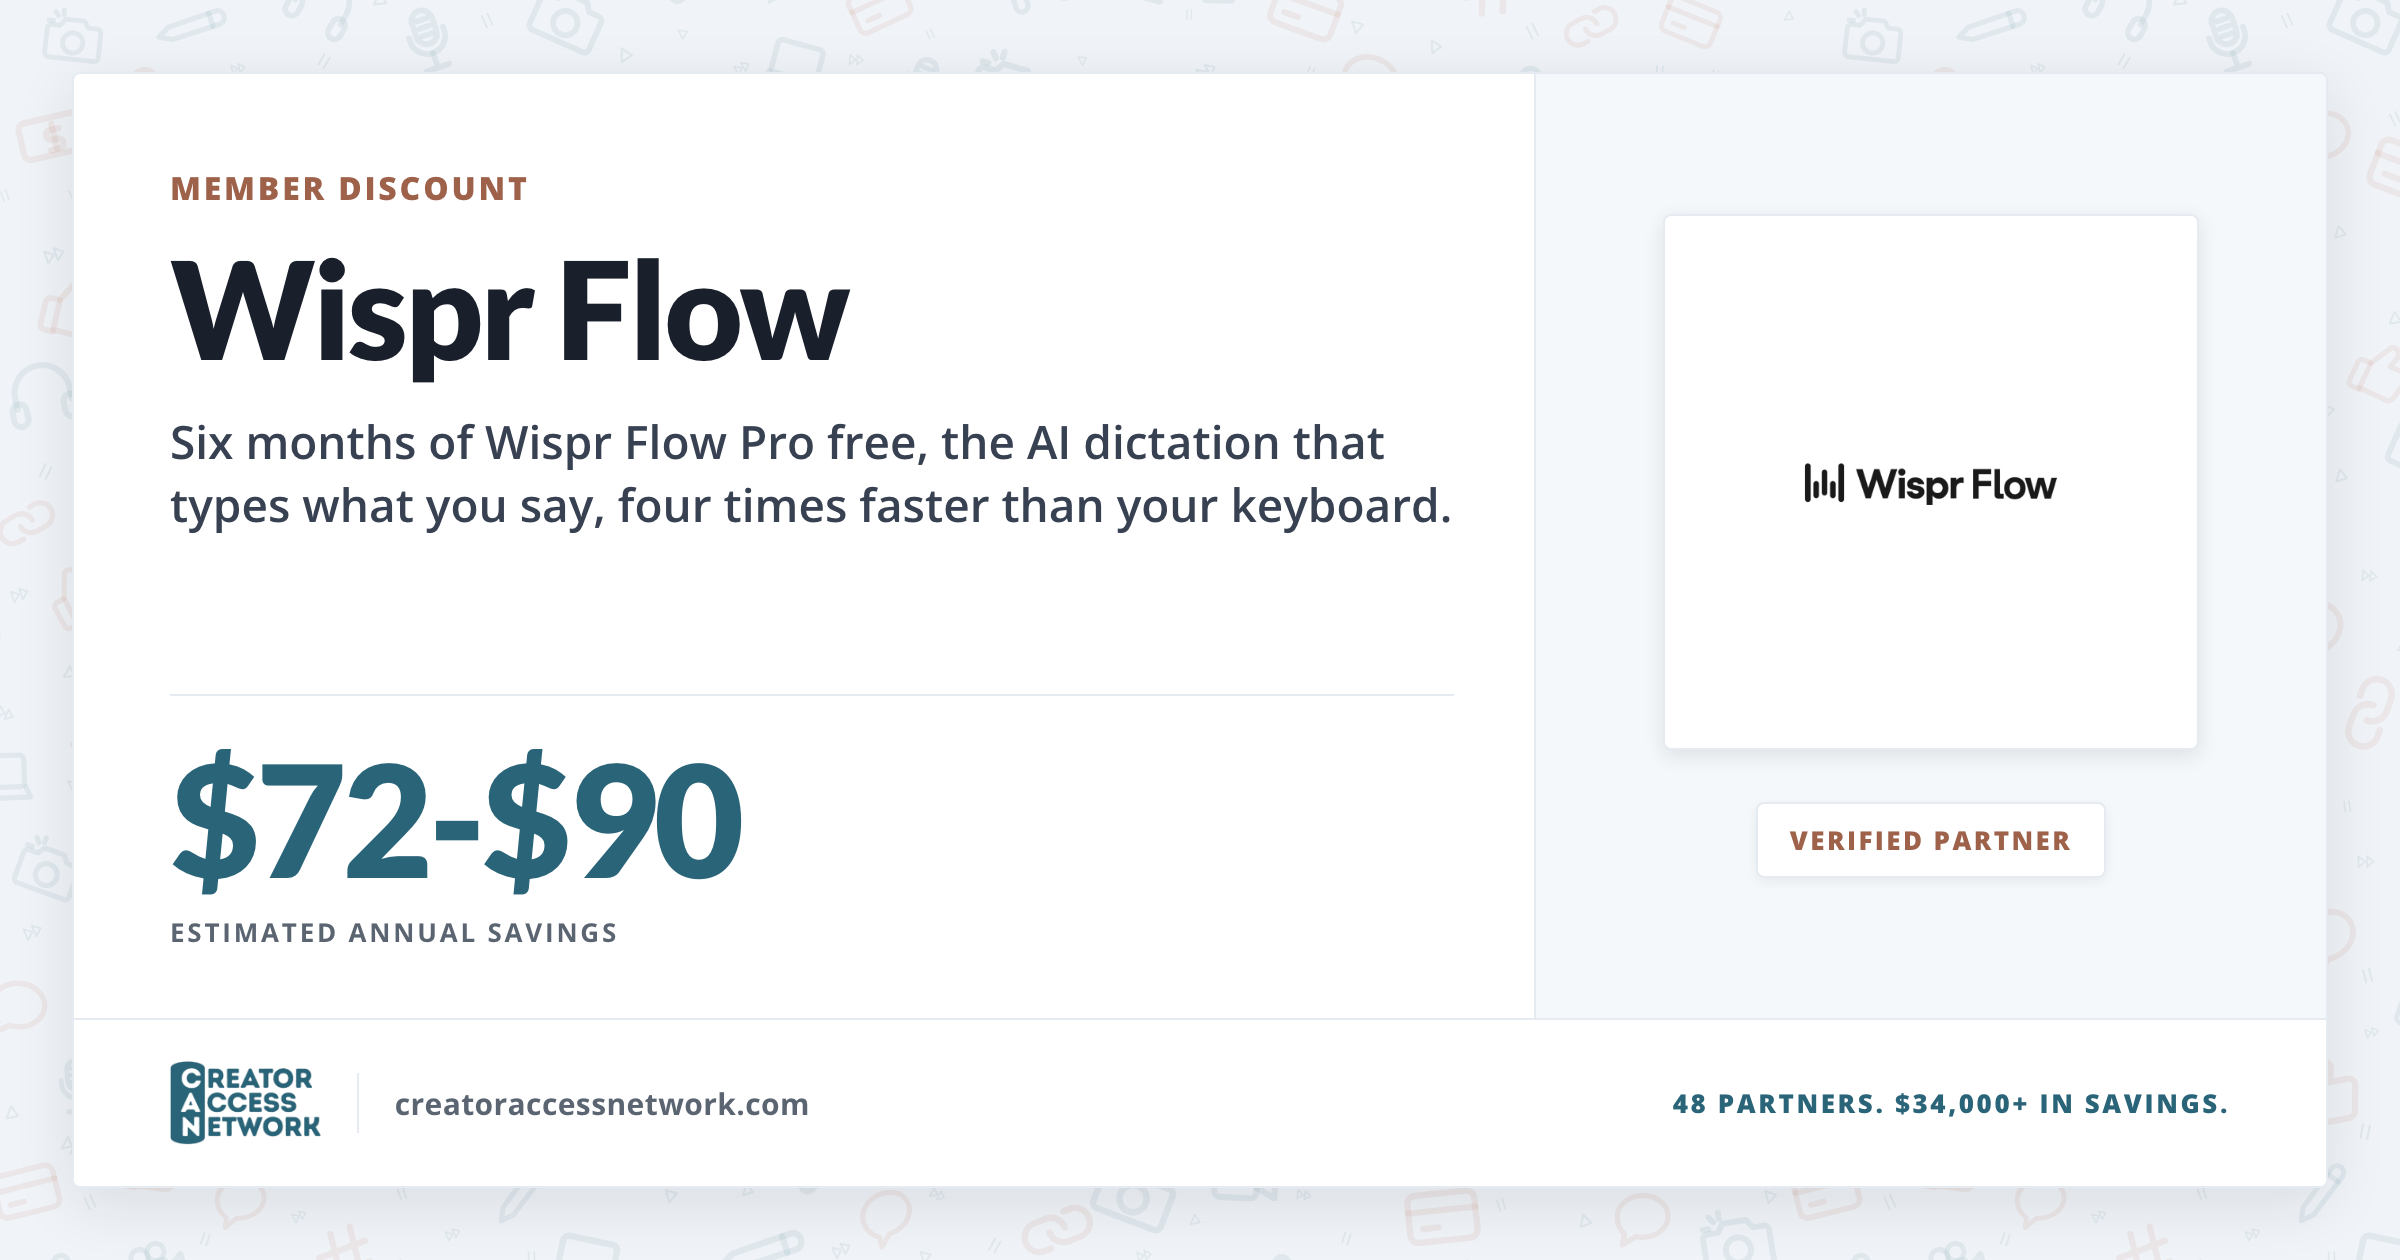Viewport: 2400px width, 1260px height.
Task: Click the headphones doodle on left edge
Action: 40,397
